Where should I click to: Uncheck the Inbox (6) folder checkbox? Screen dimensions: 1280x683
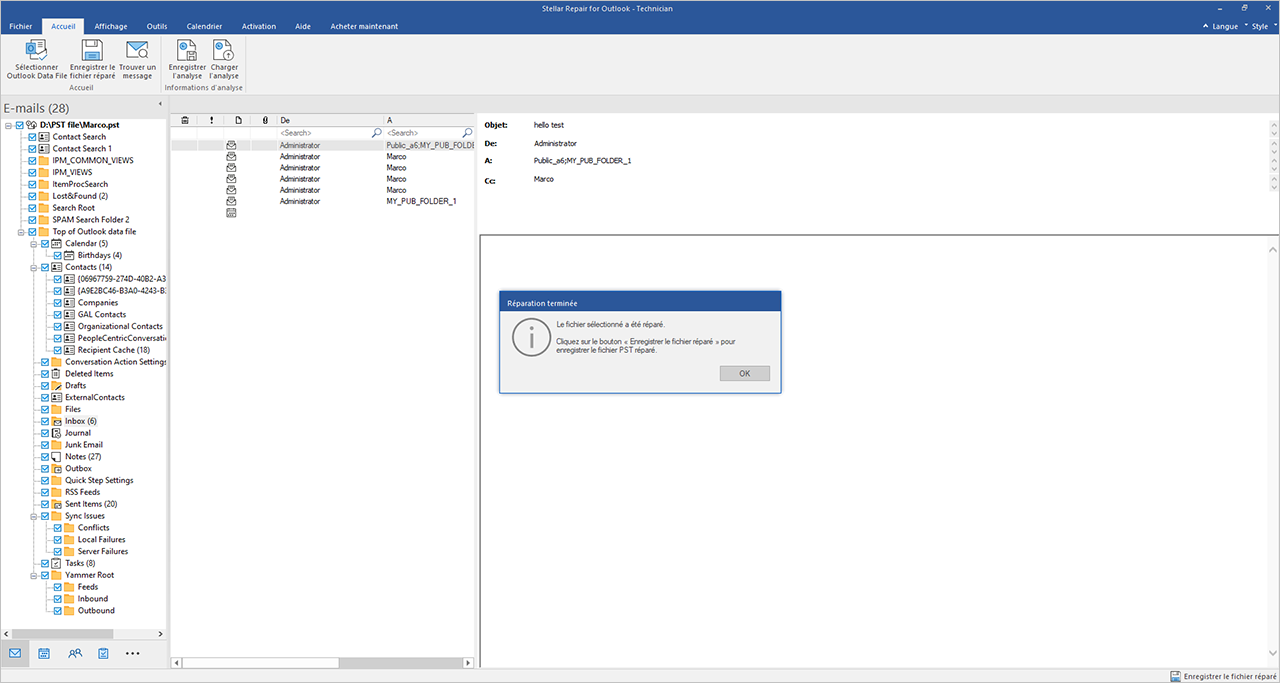coord(44,421)
